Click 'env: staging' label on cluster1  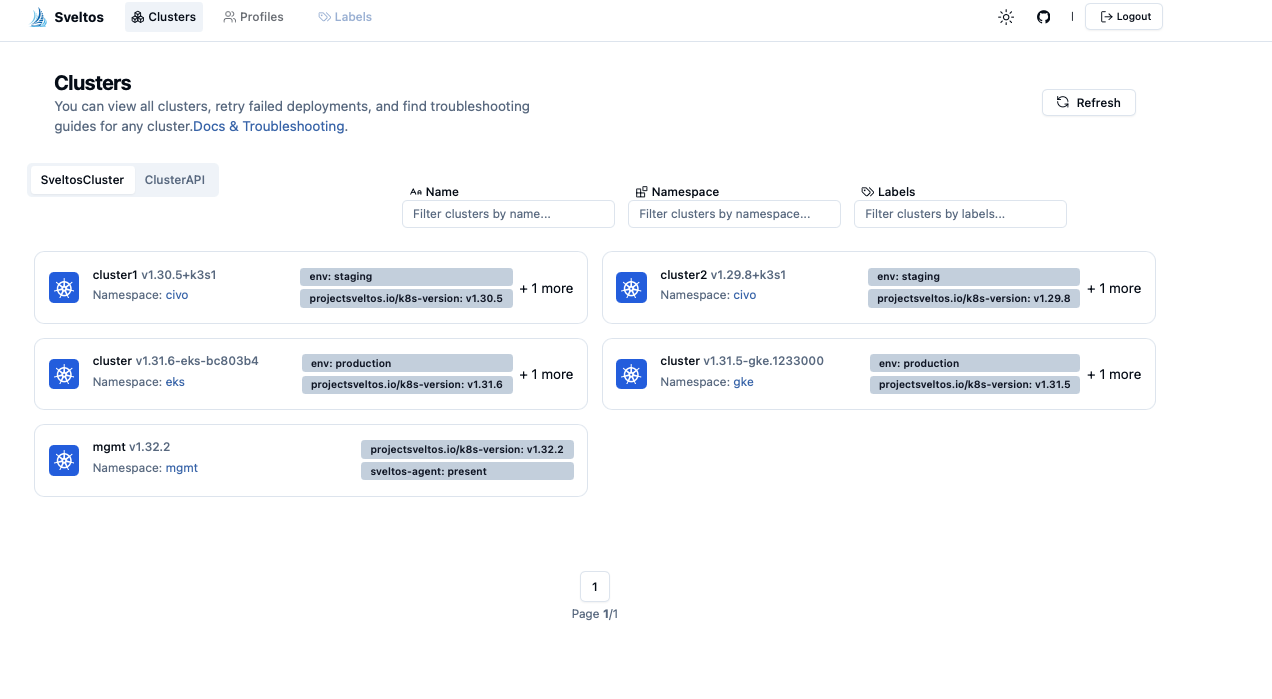[406, 277]
